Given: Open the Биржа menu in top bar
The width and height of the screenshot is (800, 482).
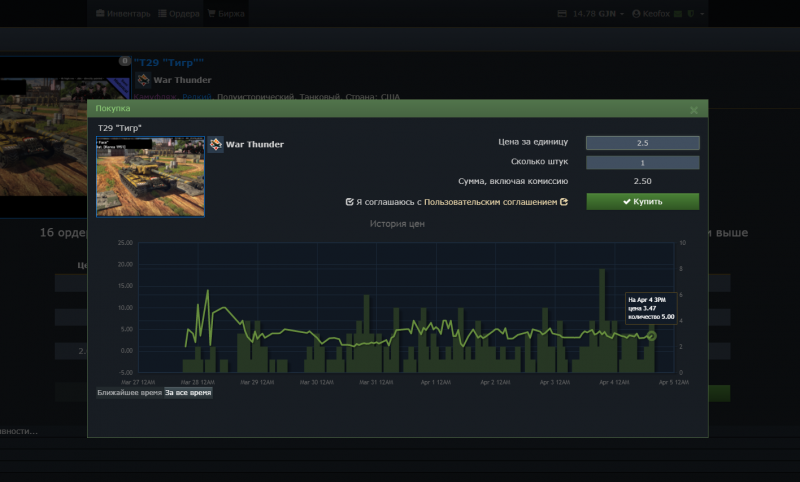Looking at the screenshot, I should pos(226,14).
